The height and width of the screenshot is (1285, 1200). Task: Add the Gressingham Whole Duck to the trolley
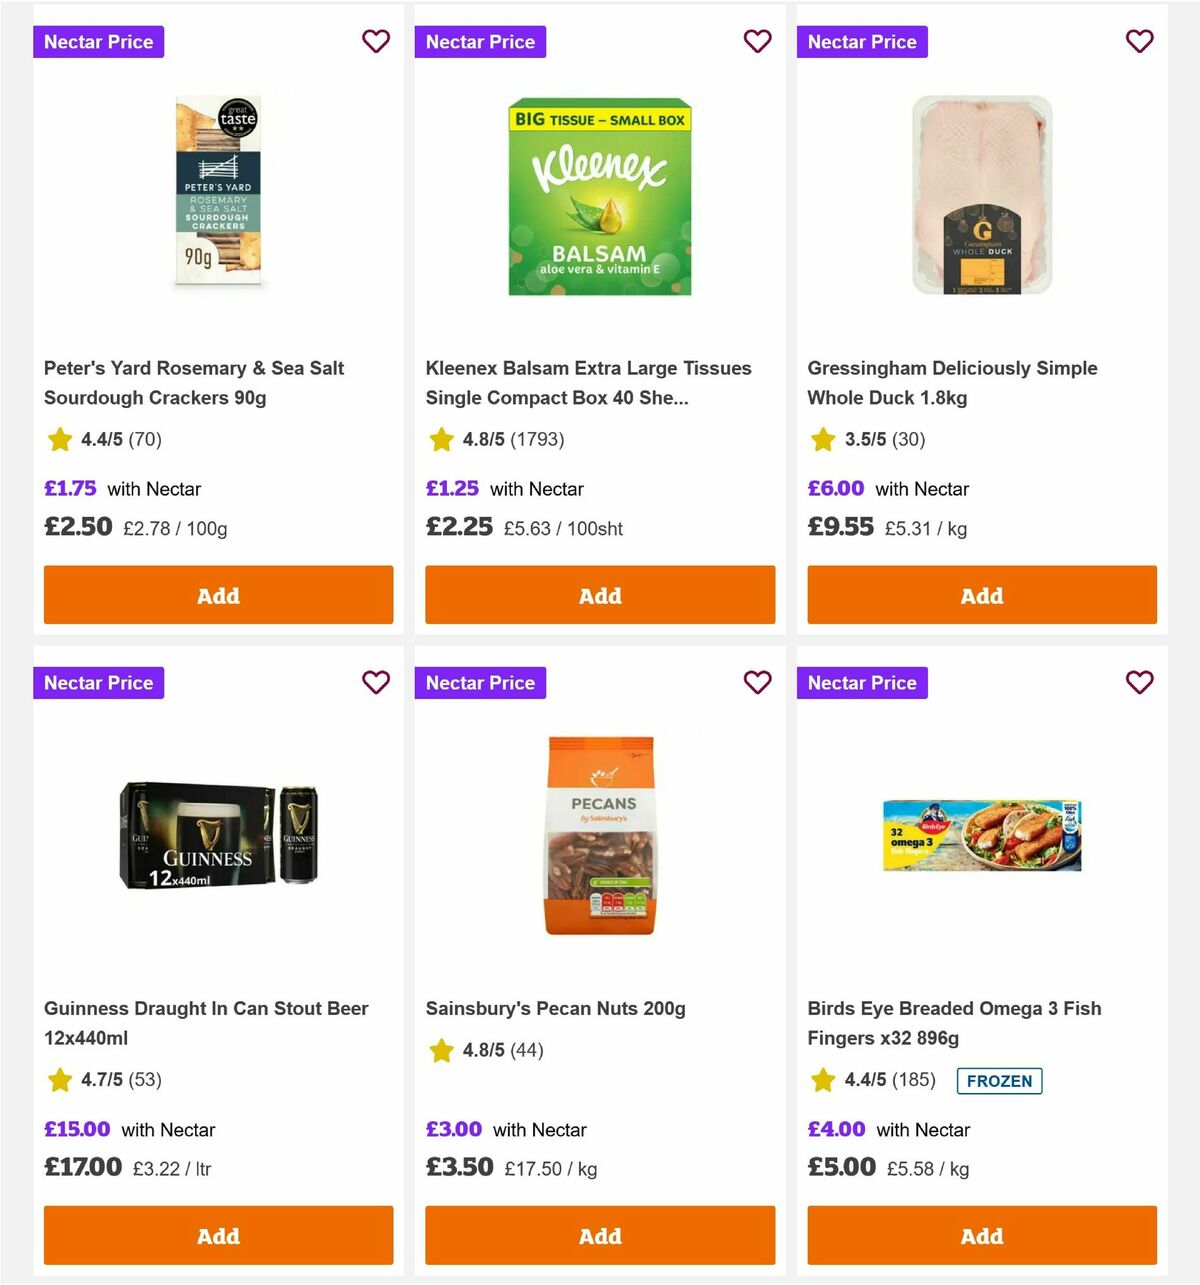[981, 595]
